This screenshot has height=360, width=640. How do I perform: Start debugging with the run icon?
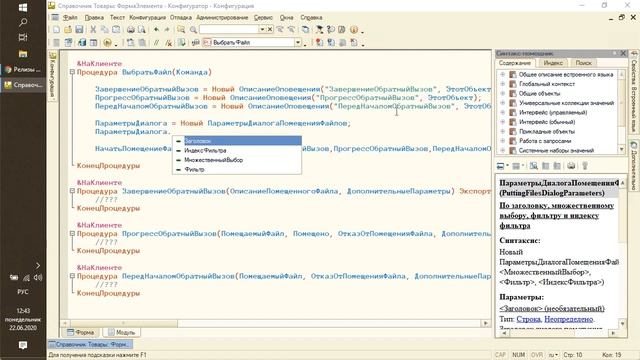pyautogui.click(x=107, y=42)
